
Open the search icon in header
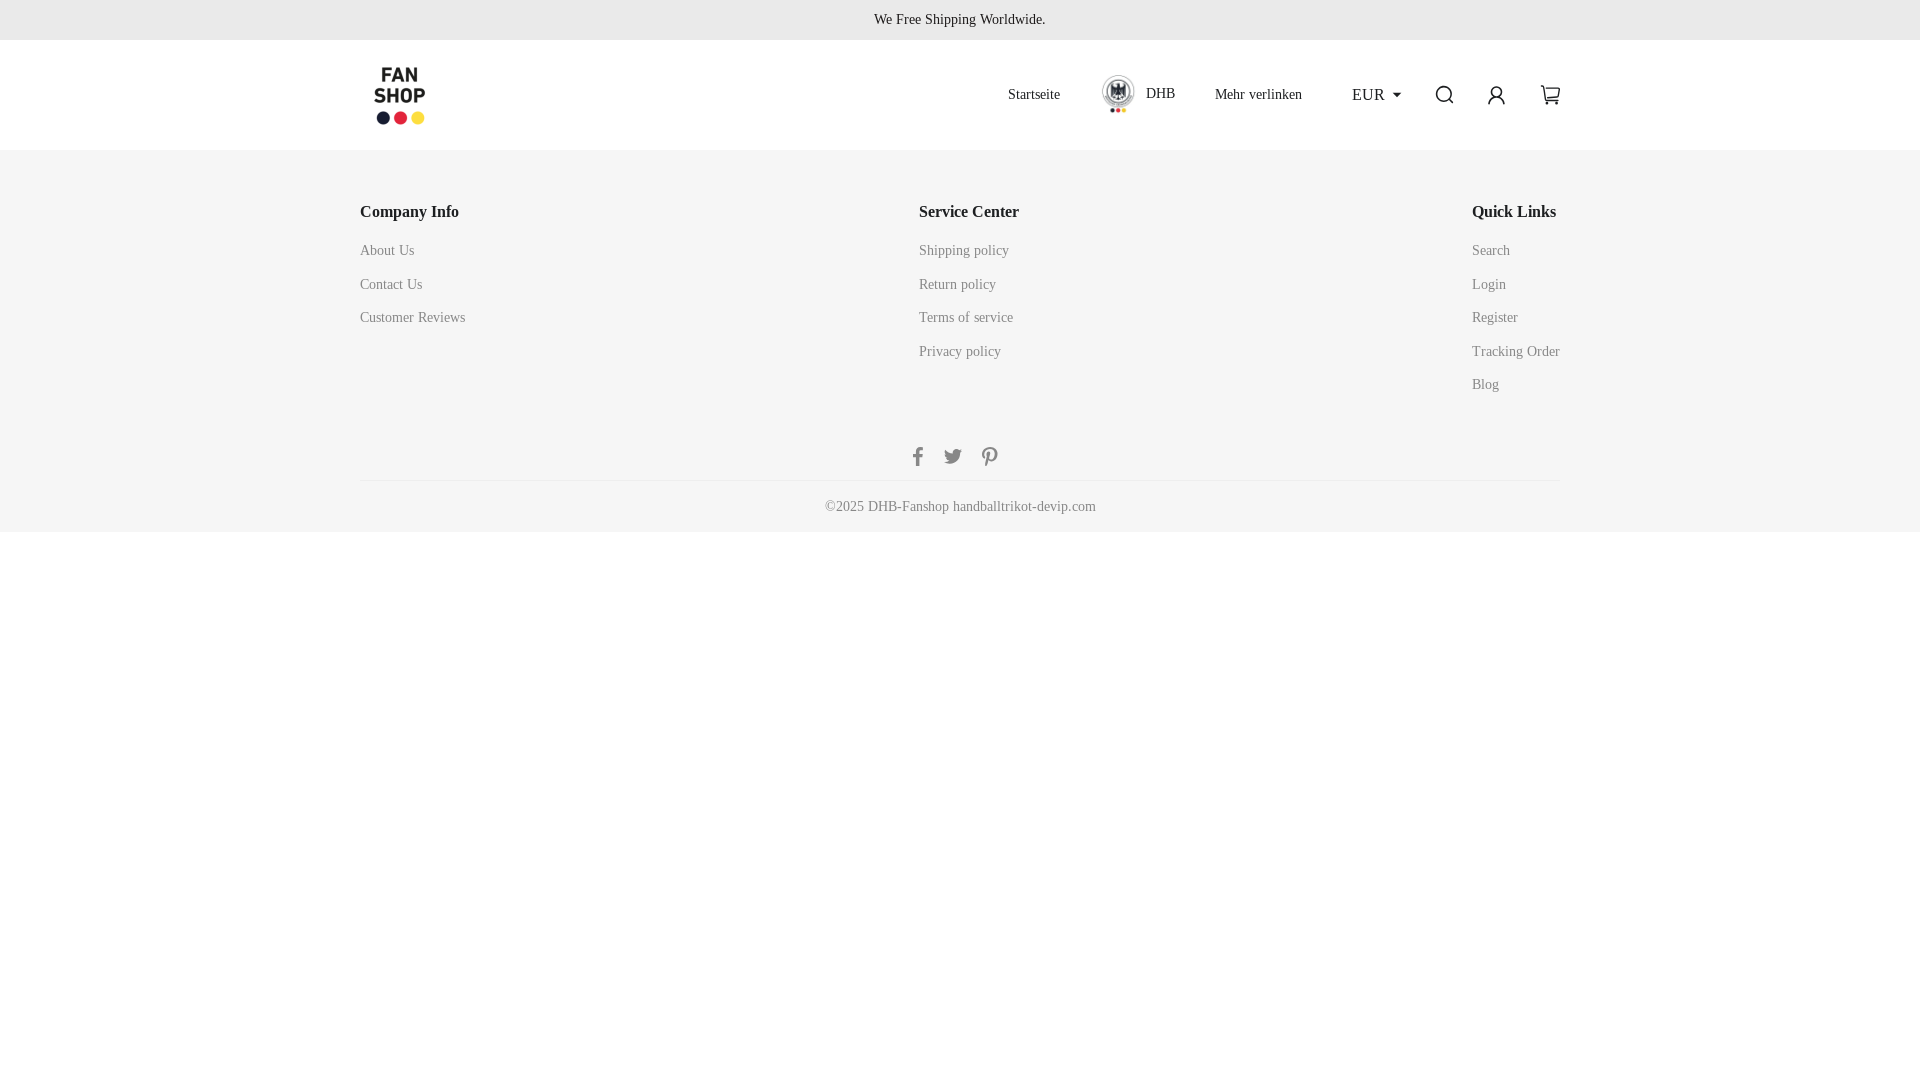[x=1444, y=95]
